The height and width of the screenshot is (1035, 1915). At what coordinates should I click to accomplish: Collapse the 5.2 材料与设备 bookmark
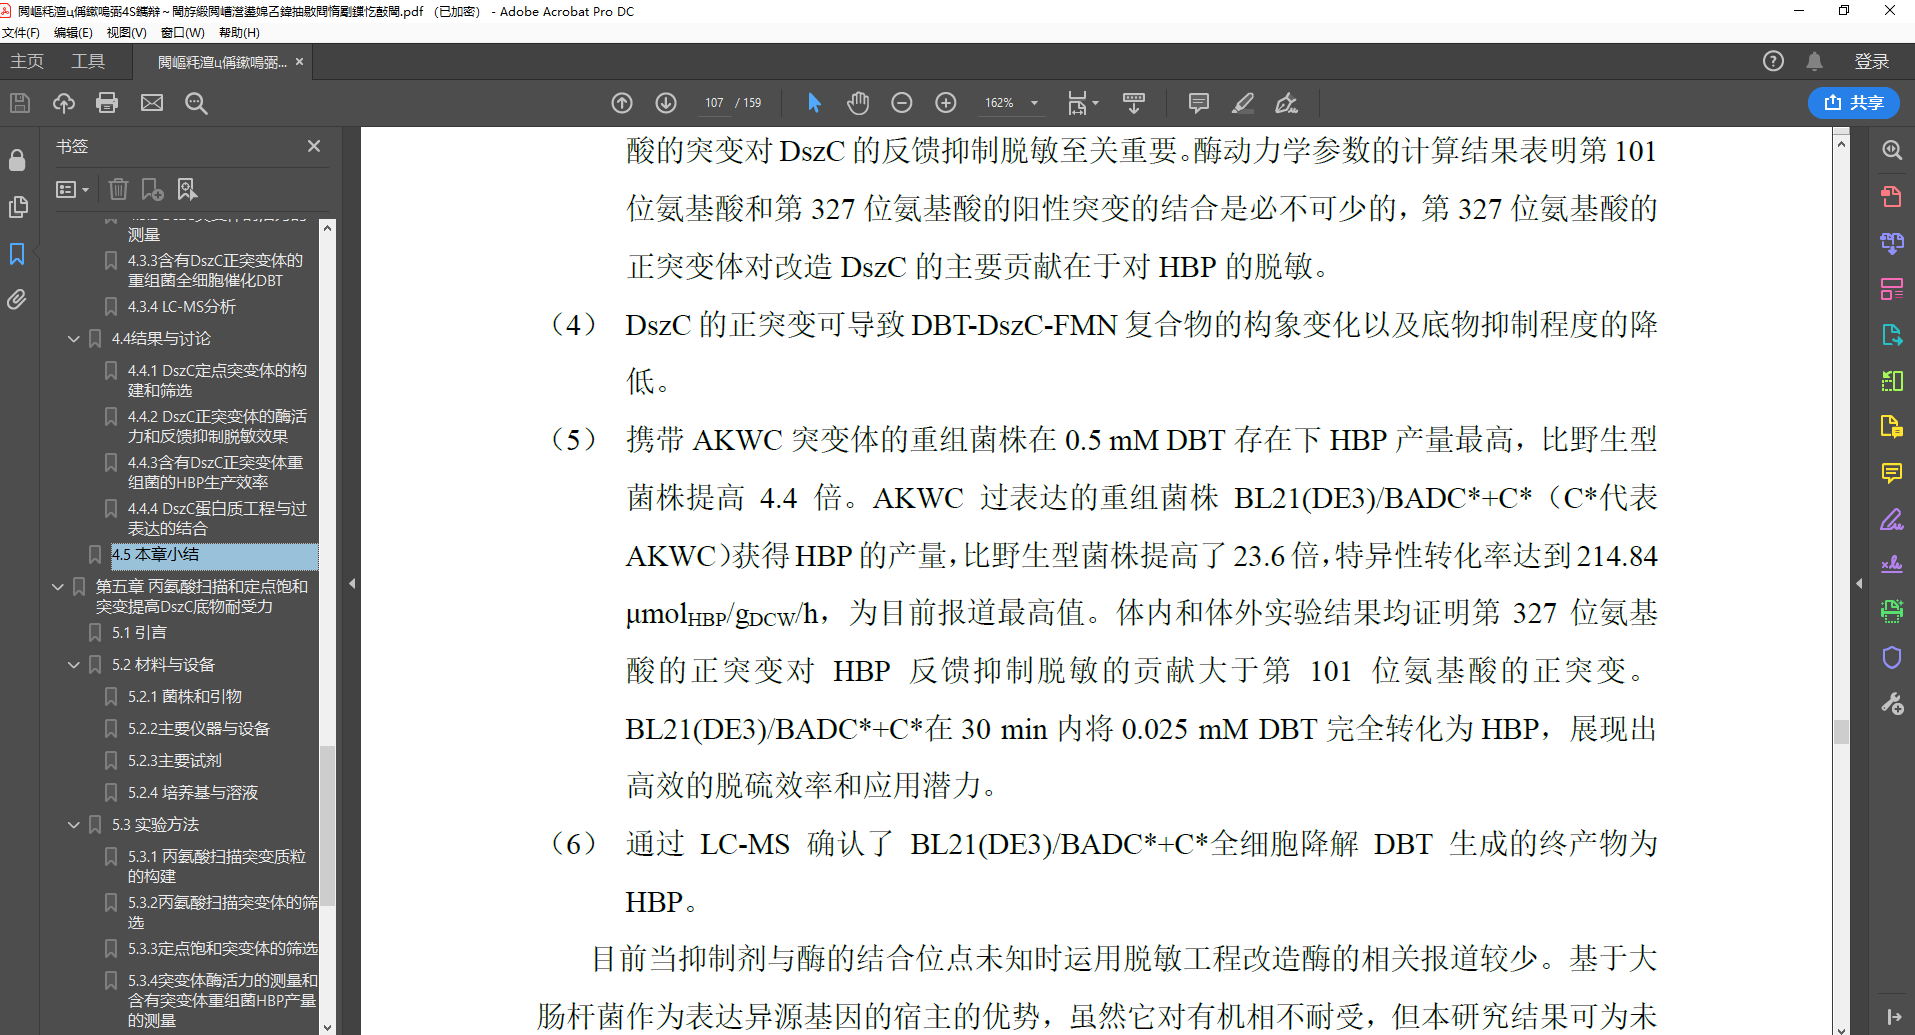pyautogui.click(x=73, y=665)
